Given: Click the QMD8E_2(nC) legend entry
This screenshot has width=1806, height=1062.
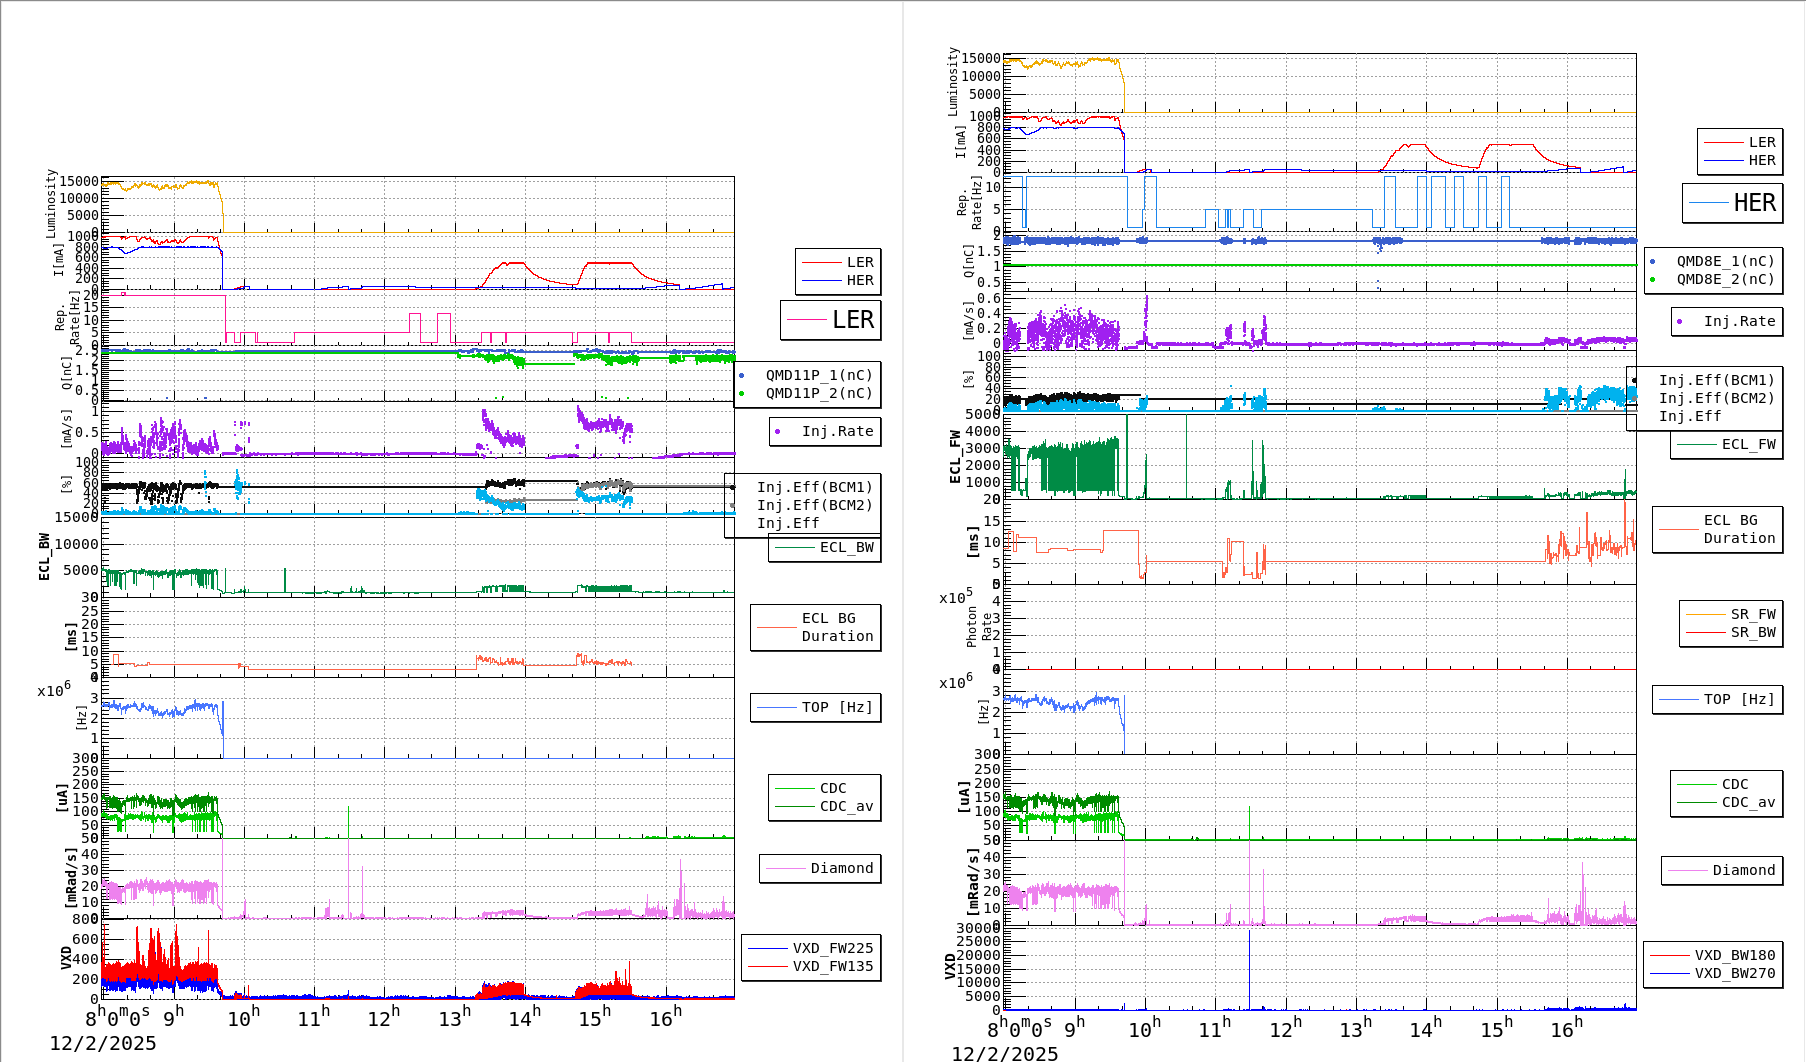Looking at the screenshot, I should (x=1725, y=279).
